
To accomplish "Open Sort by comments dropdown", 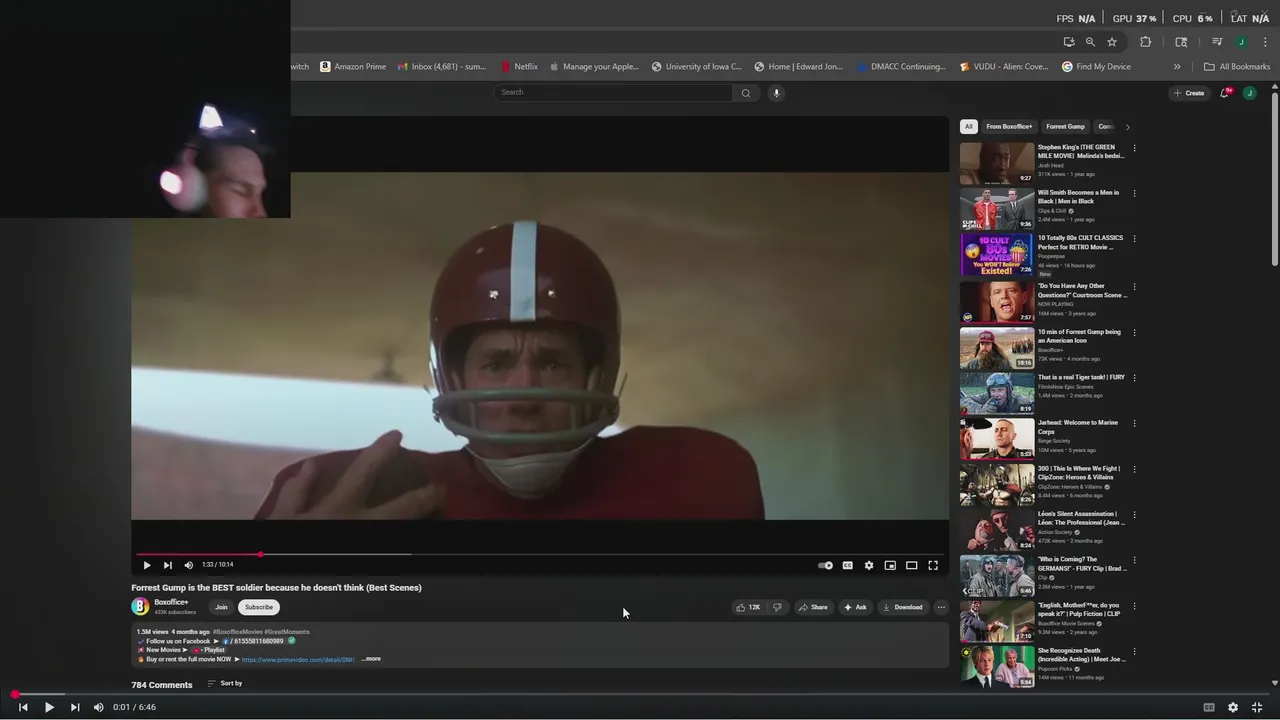I will click(225, 683).
